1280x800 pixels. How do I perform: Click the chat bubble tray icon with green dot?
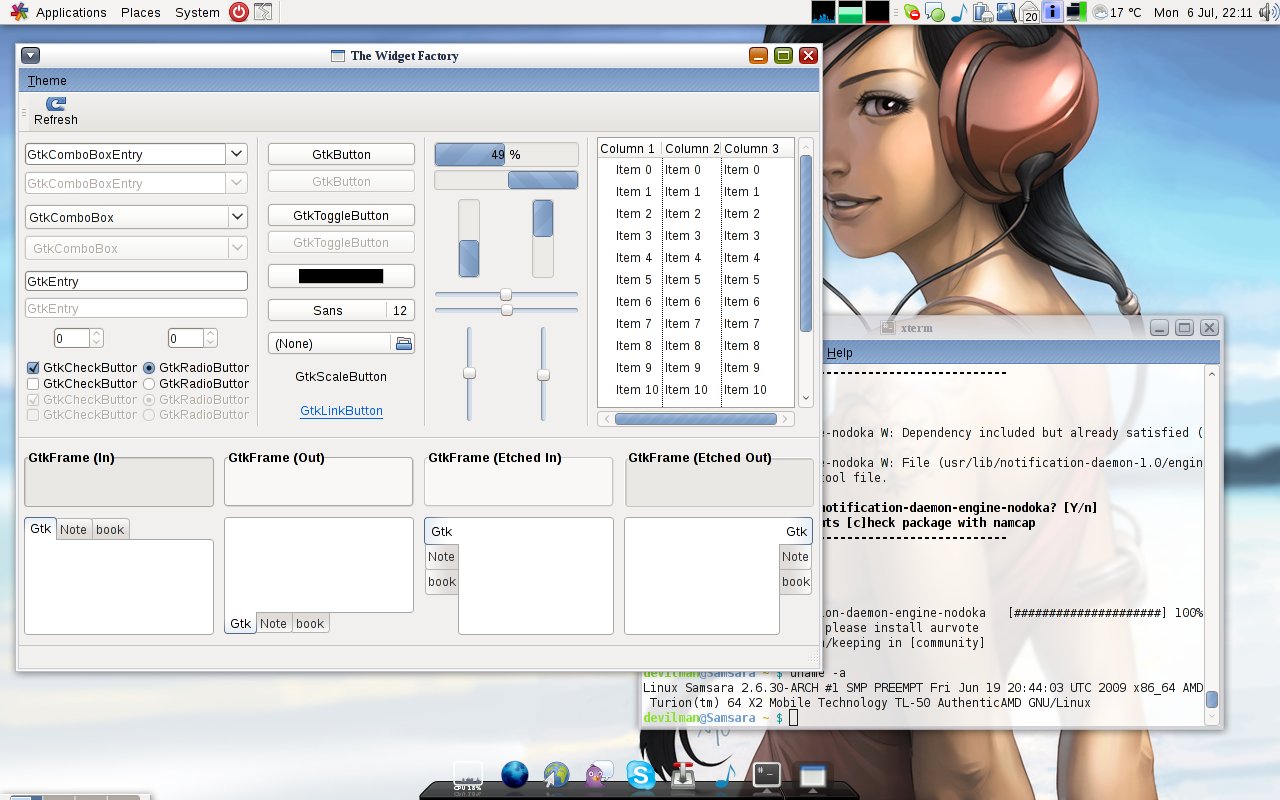tap(935, 13)
